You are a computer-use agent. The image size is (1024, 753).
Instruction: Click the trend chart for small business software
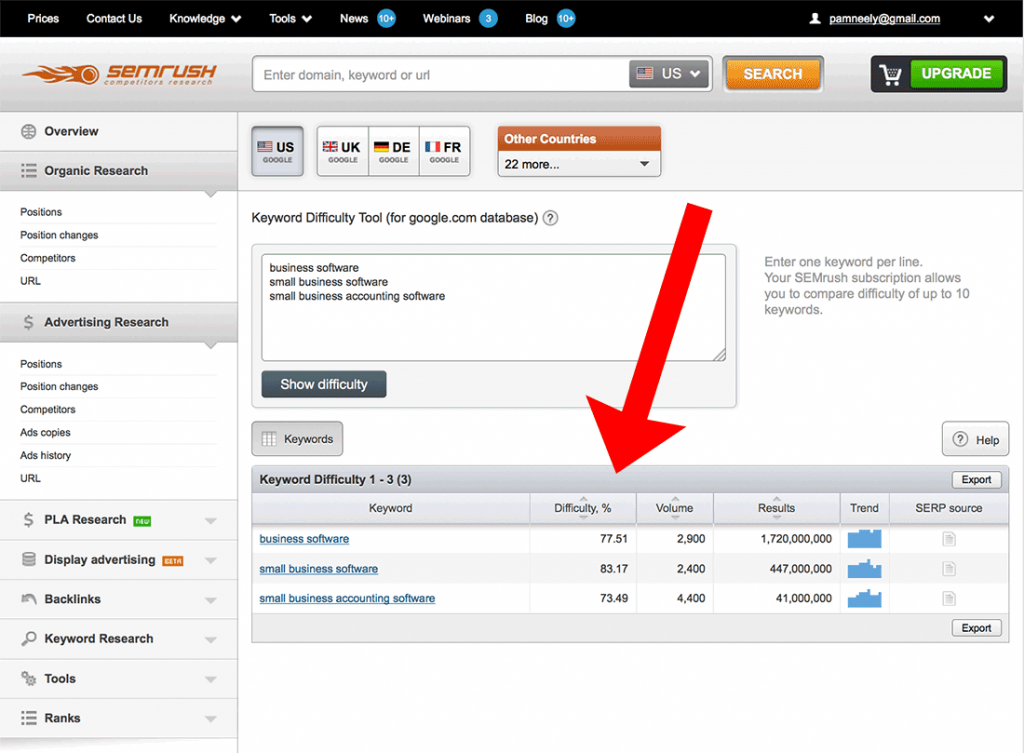tap(864, 569)
